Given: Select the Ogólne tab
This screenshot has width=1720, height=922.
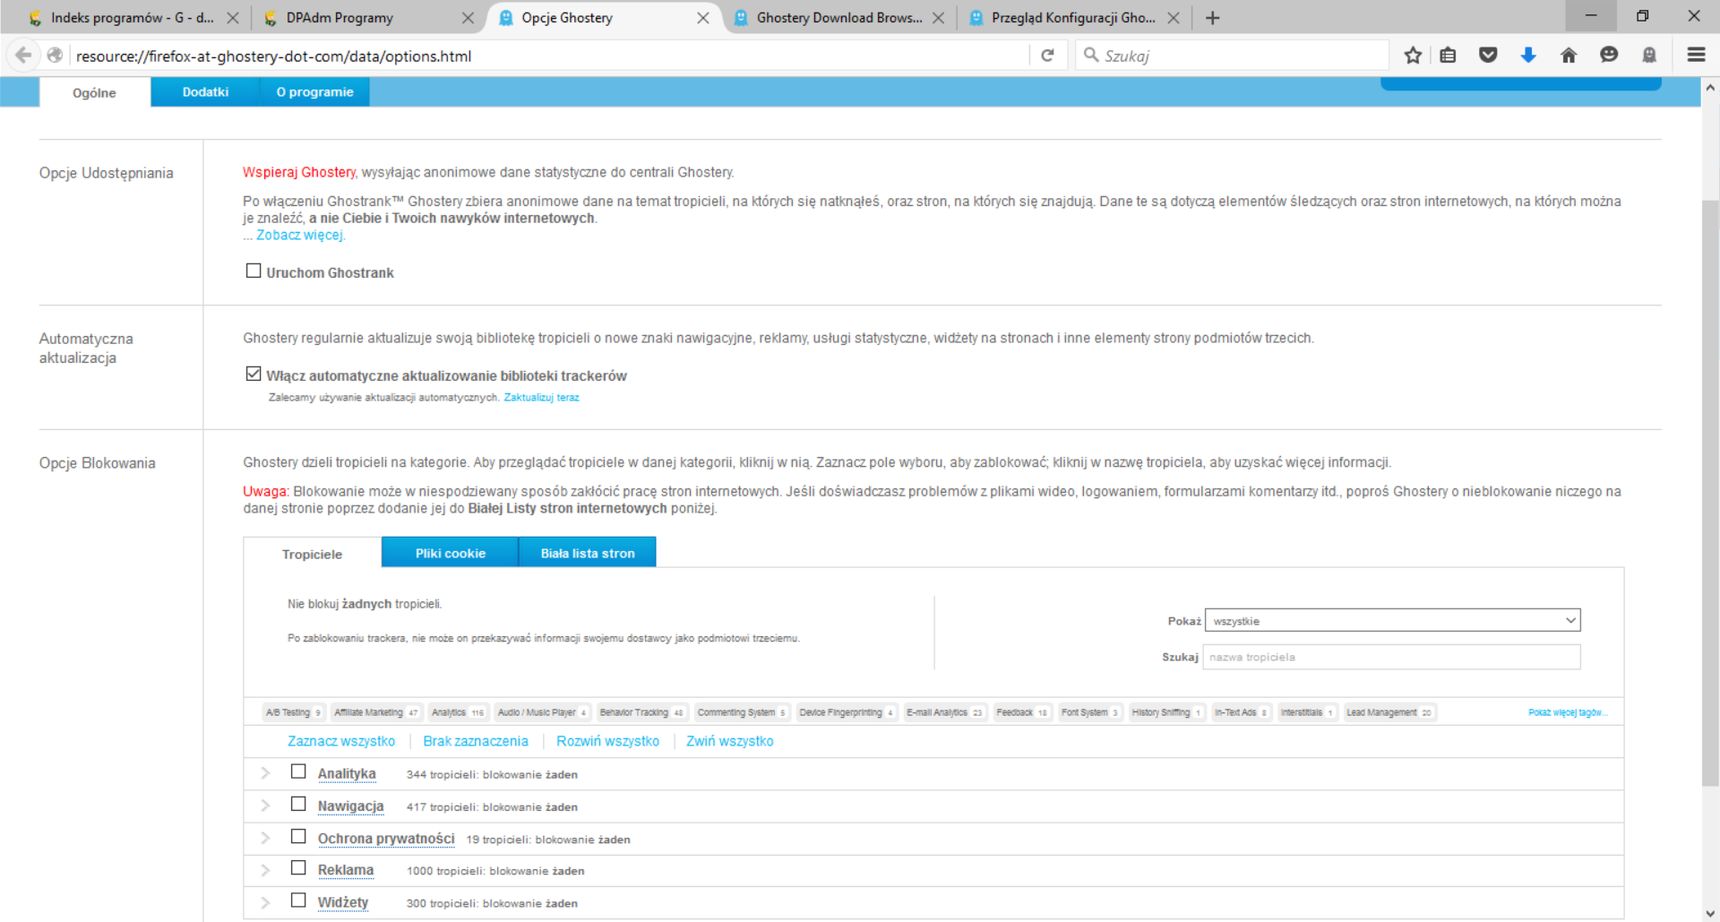Looking at the screenshot, I should point(94,93).
